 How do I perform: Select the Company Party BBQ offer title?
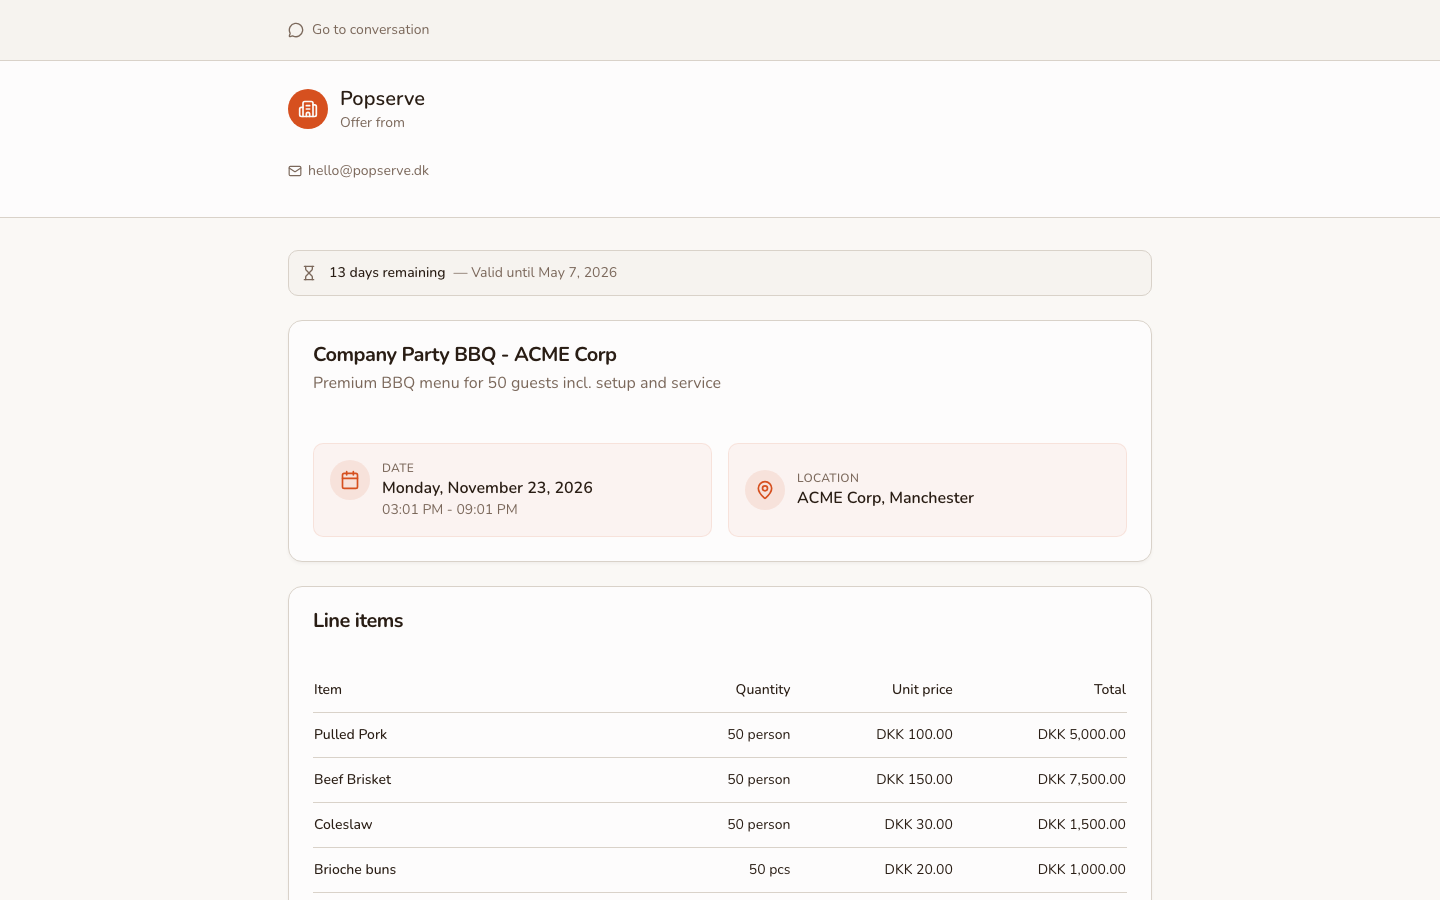click(464, 355)
